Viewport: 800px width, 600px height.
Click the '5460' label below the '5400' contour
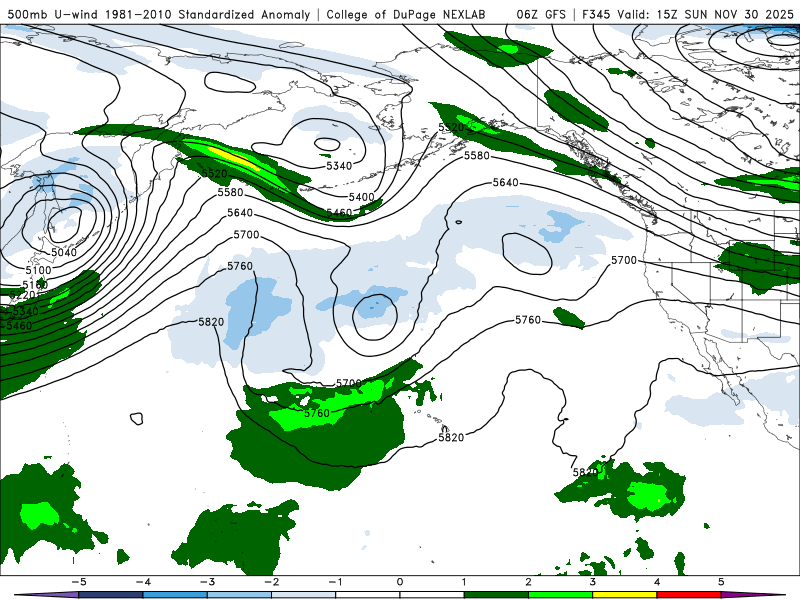click(339, 213)
